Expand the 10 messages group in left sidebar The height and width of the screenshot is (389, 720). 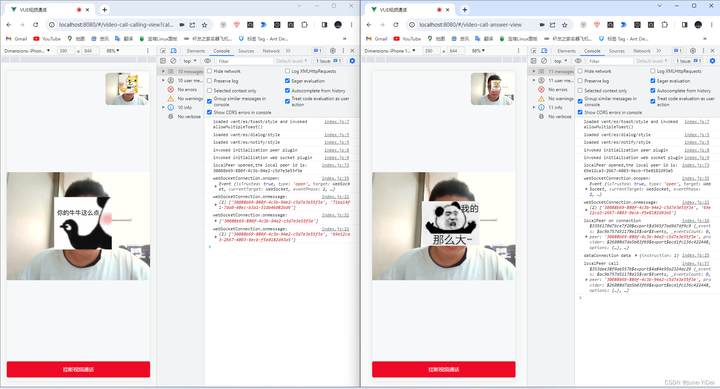click(x=163, y=71)
